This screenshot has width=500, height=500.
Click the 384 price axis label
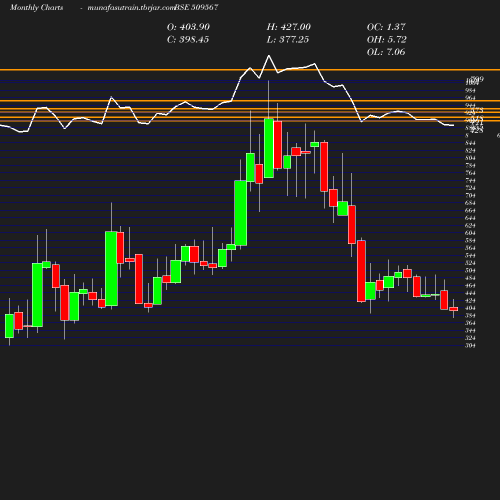tap(470, 316)
